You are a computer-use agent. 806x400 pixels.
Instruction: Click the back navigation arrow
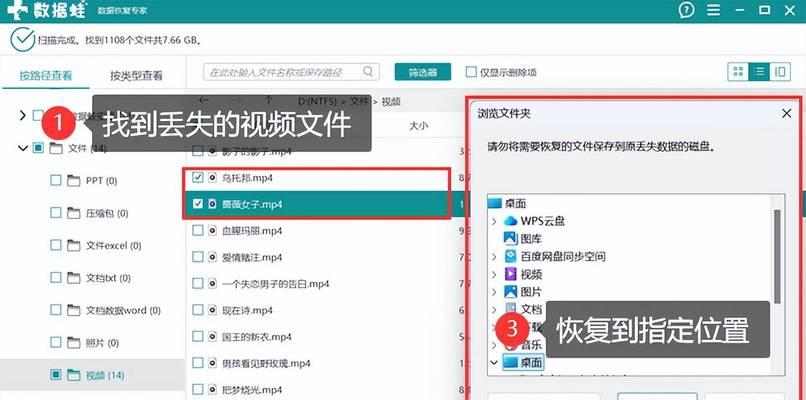pos(204,100)
